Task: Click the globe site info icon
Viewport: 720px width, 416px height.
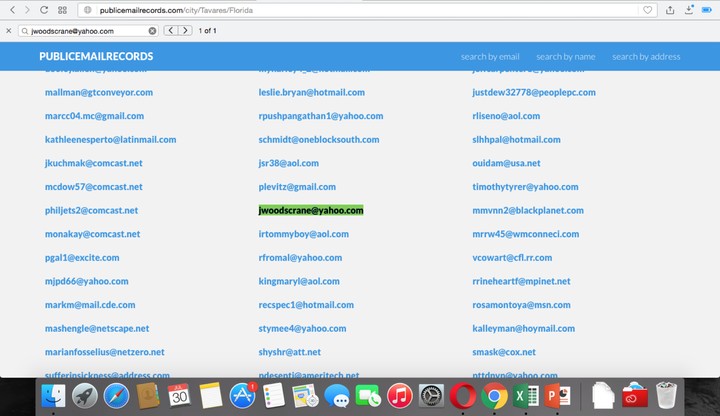Action: tap(88, 10)
